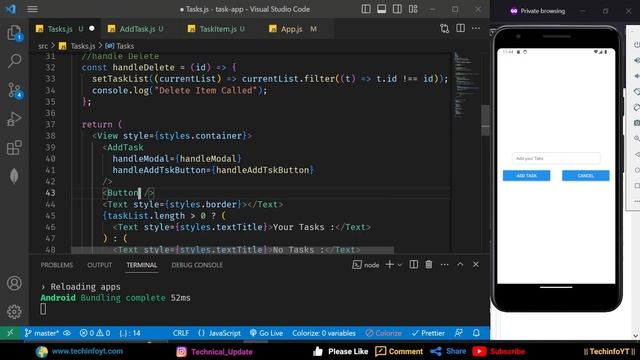The image size is (640, 360).
Task: Click Open Changes icon in editor toolbar
Action: coord(444,28)
